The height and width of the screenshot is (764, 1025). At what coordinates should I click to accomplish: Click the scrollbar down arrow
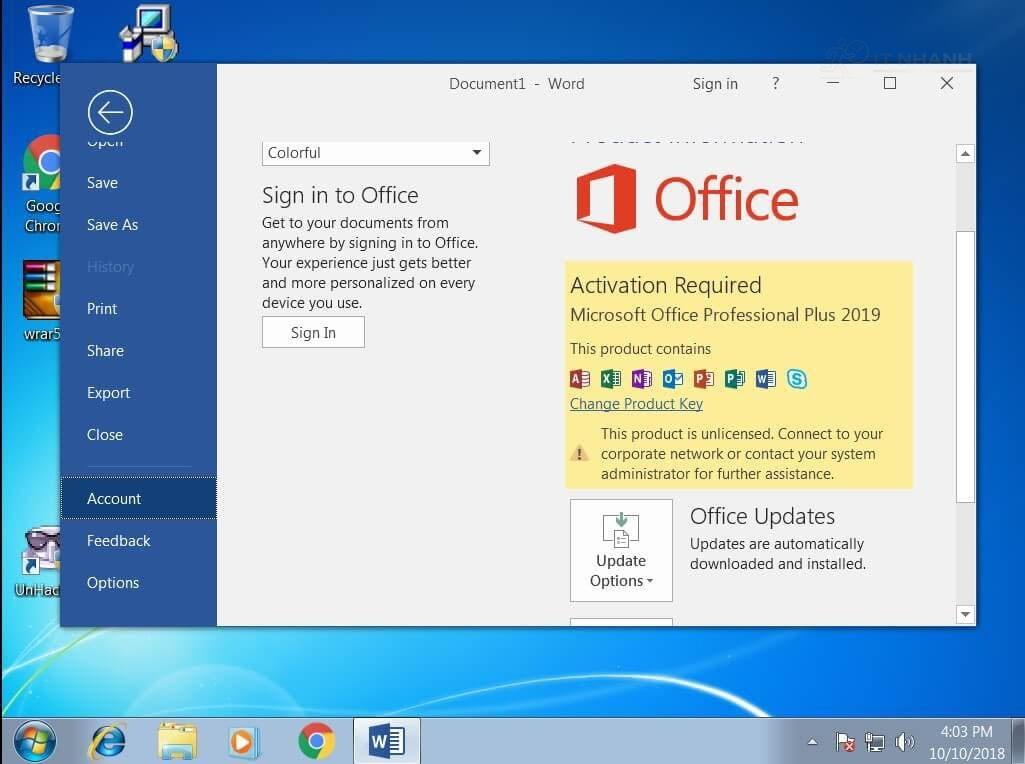(965, 614)
